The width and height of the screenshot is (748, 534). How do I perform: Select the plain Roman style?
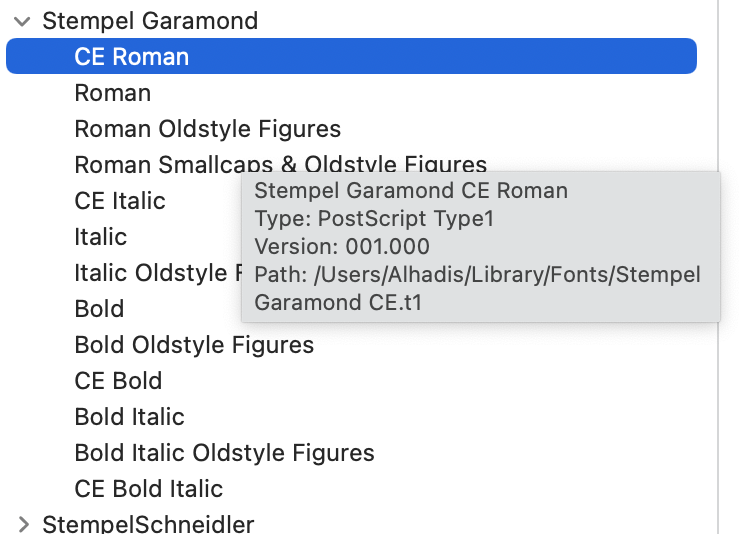coord(113,93)
